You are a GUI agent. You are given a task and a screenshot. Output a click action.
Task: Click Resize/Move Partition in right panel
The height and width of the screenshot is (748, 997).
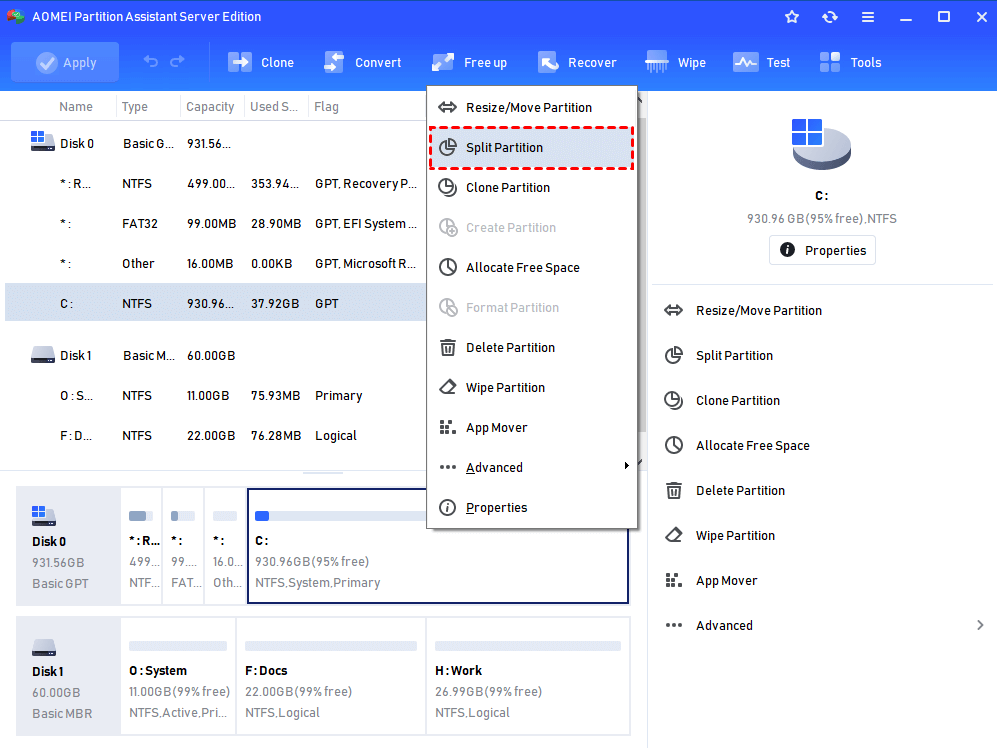(x=759, y=310)
